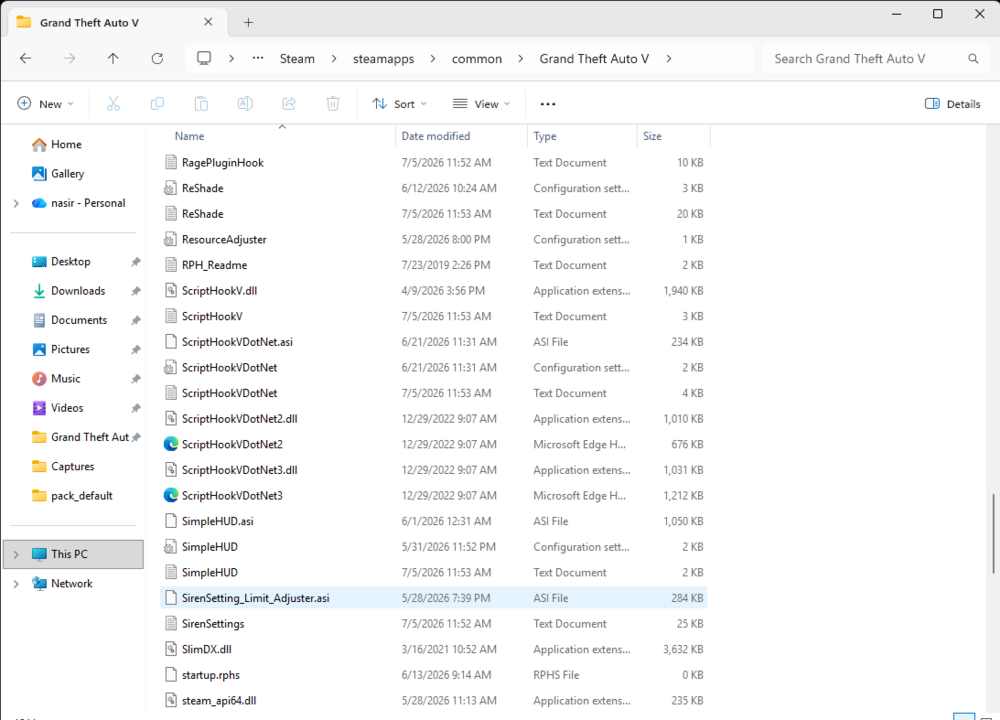Add a new tab
Viewport: 1000px width, 720px height.
248,23
